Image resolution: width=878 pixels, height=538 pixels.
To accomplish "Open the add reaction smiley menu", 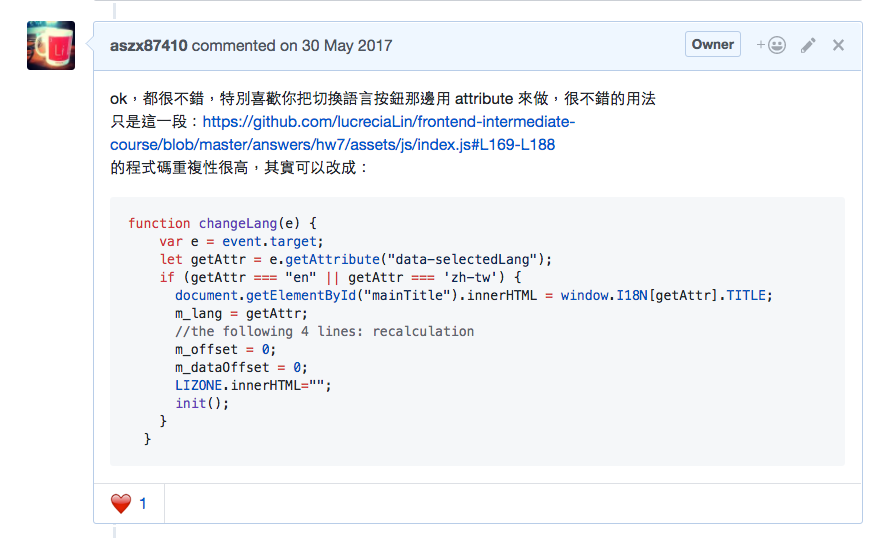I will (x=771, y=45).
